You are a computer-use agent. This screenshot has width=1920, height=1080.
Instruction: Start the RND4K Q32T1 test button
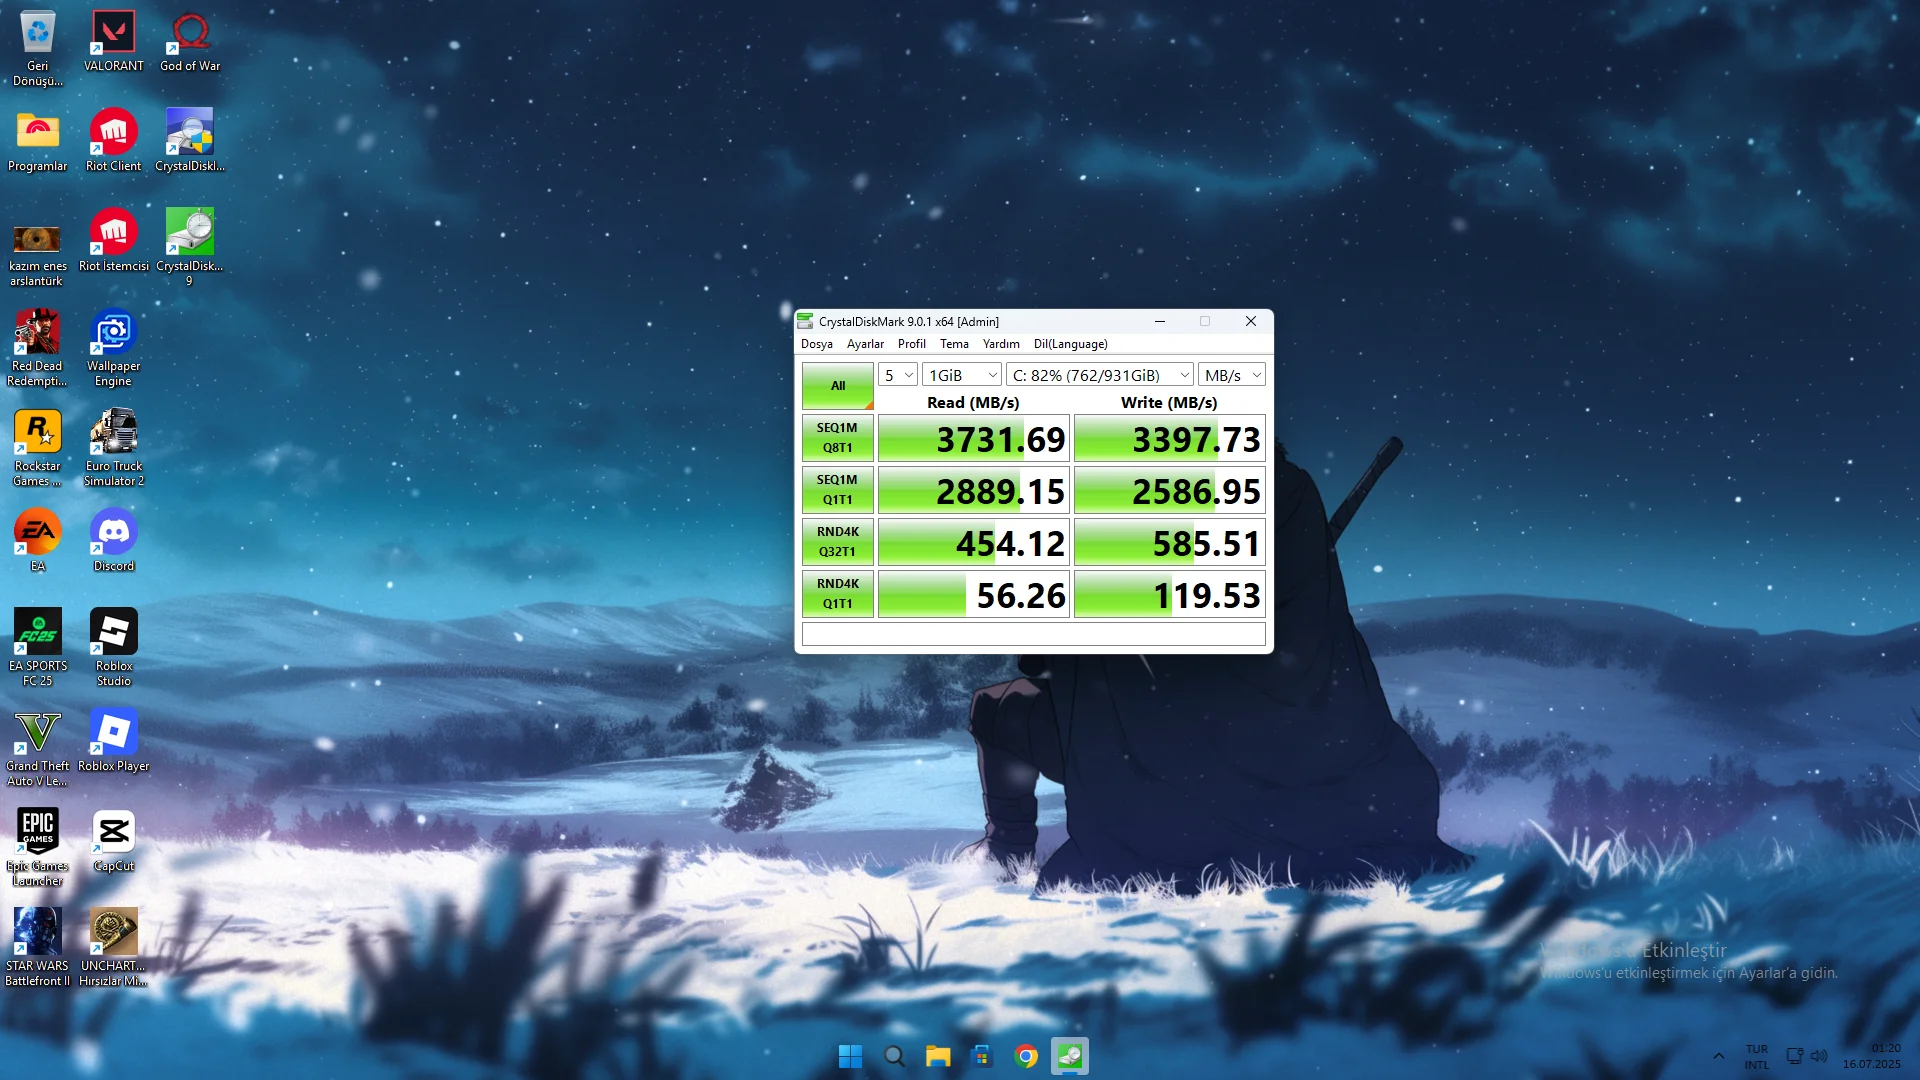[x=838, y=542]
